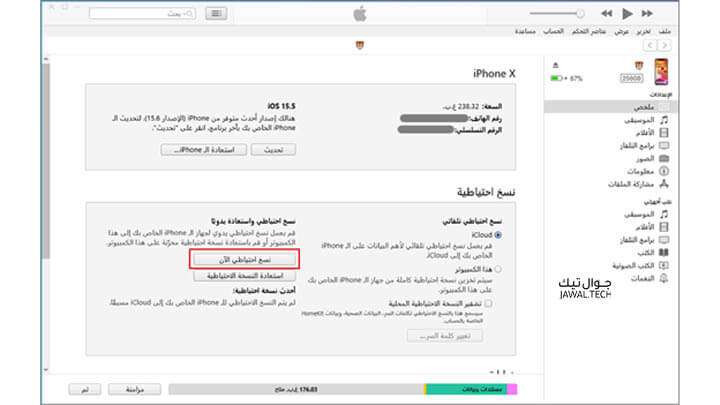Click the iOS 15.5 version label
This screenshot has width=720, height=405.
tap(281, 106)
